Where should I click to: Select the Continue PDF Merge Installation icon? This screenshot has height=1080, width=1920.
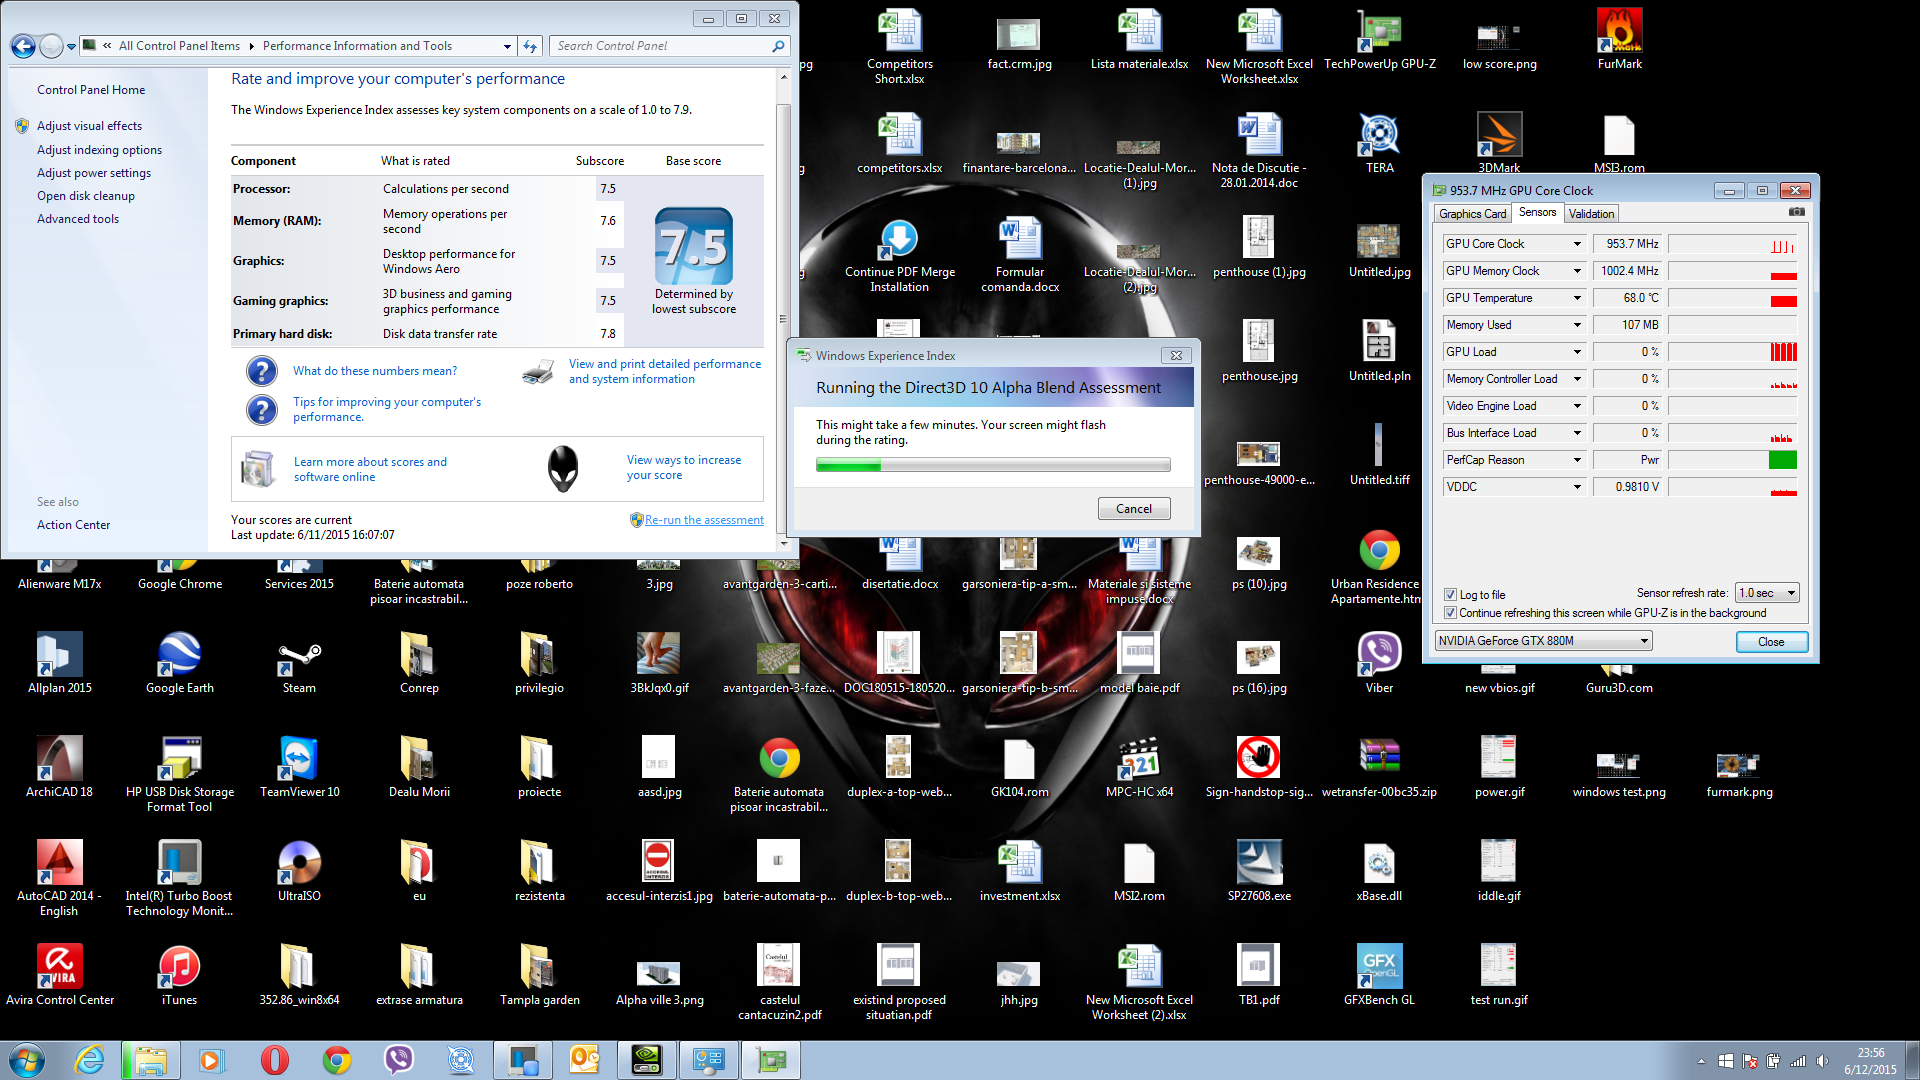pos(899,254)
